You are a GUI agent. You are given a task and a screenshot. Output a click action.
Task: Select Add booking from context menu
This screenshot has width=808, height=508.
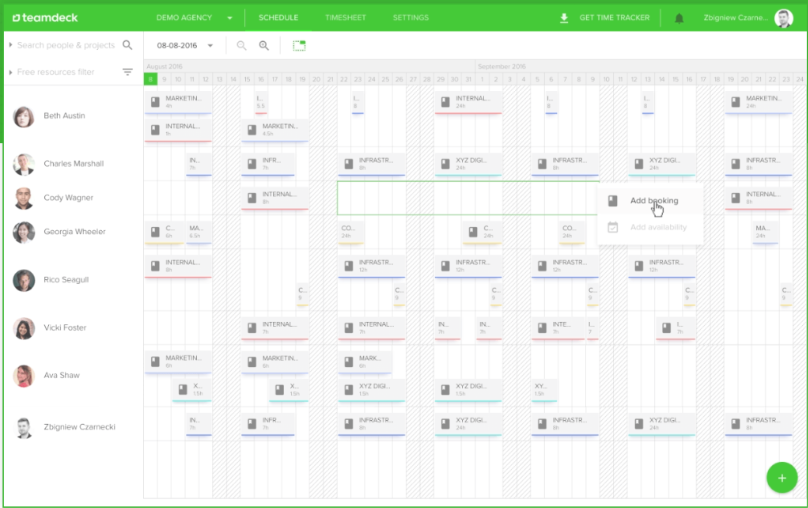(x=649, y=200)
